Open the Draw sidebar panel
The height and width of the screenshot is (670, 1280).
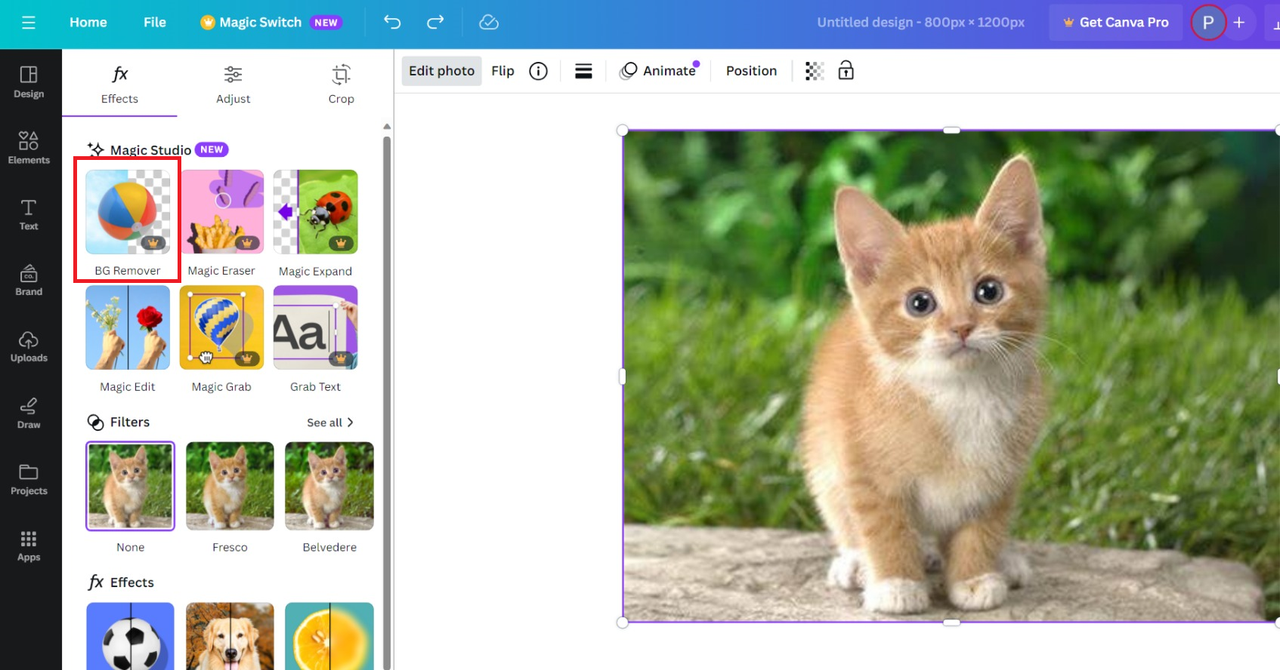click(29, 413)
